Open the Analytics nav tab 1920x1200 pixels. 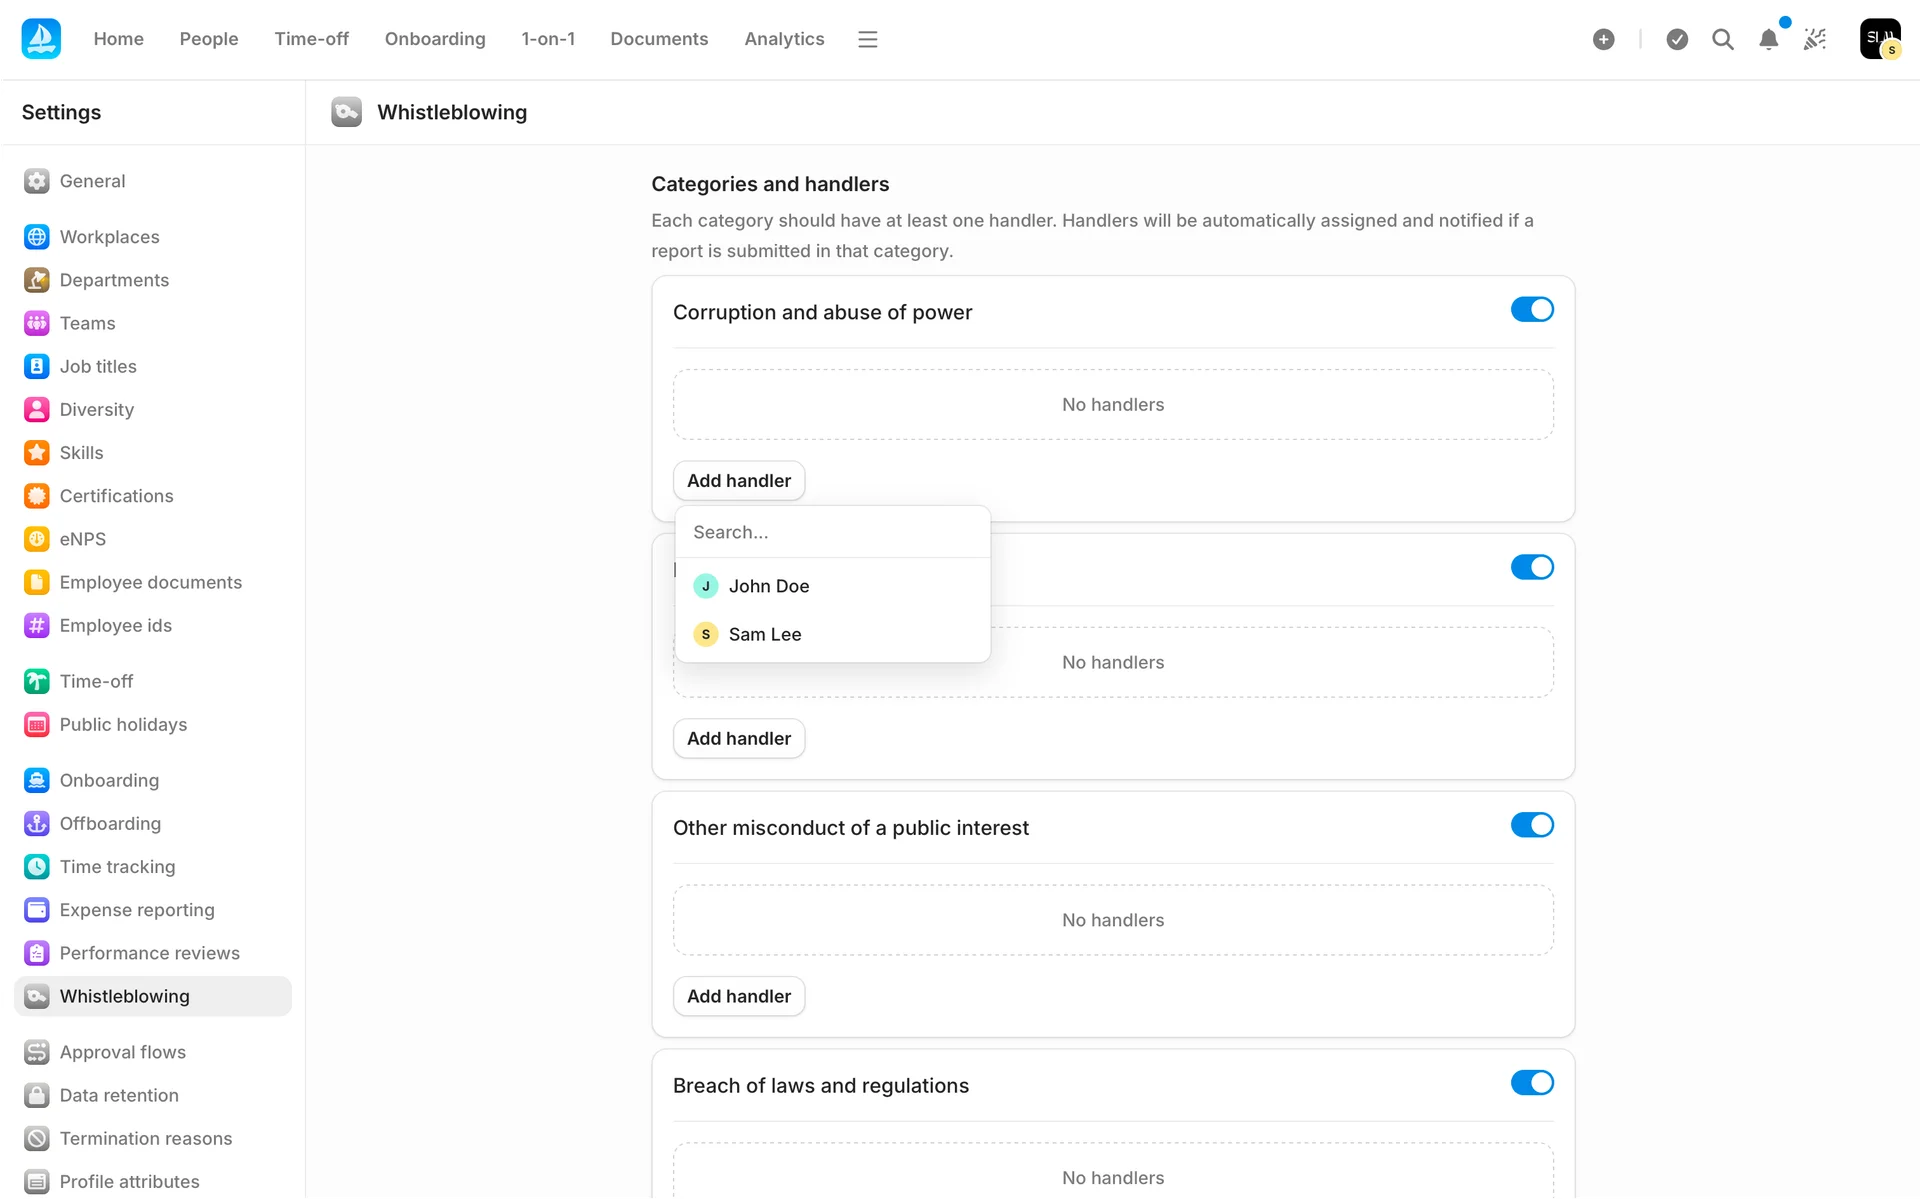tap(784, 39)
